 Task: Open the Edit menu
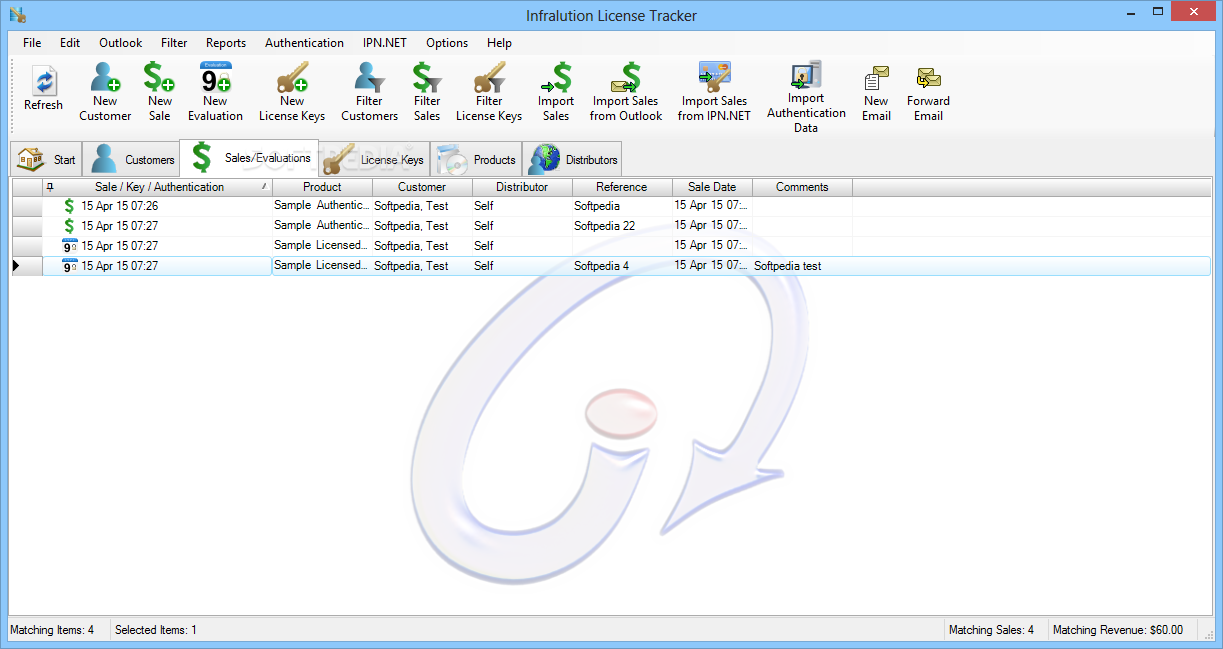[x=70, y=43]
